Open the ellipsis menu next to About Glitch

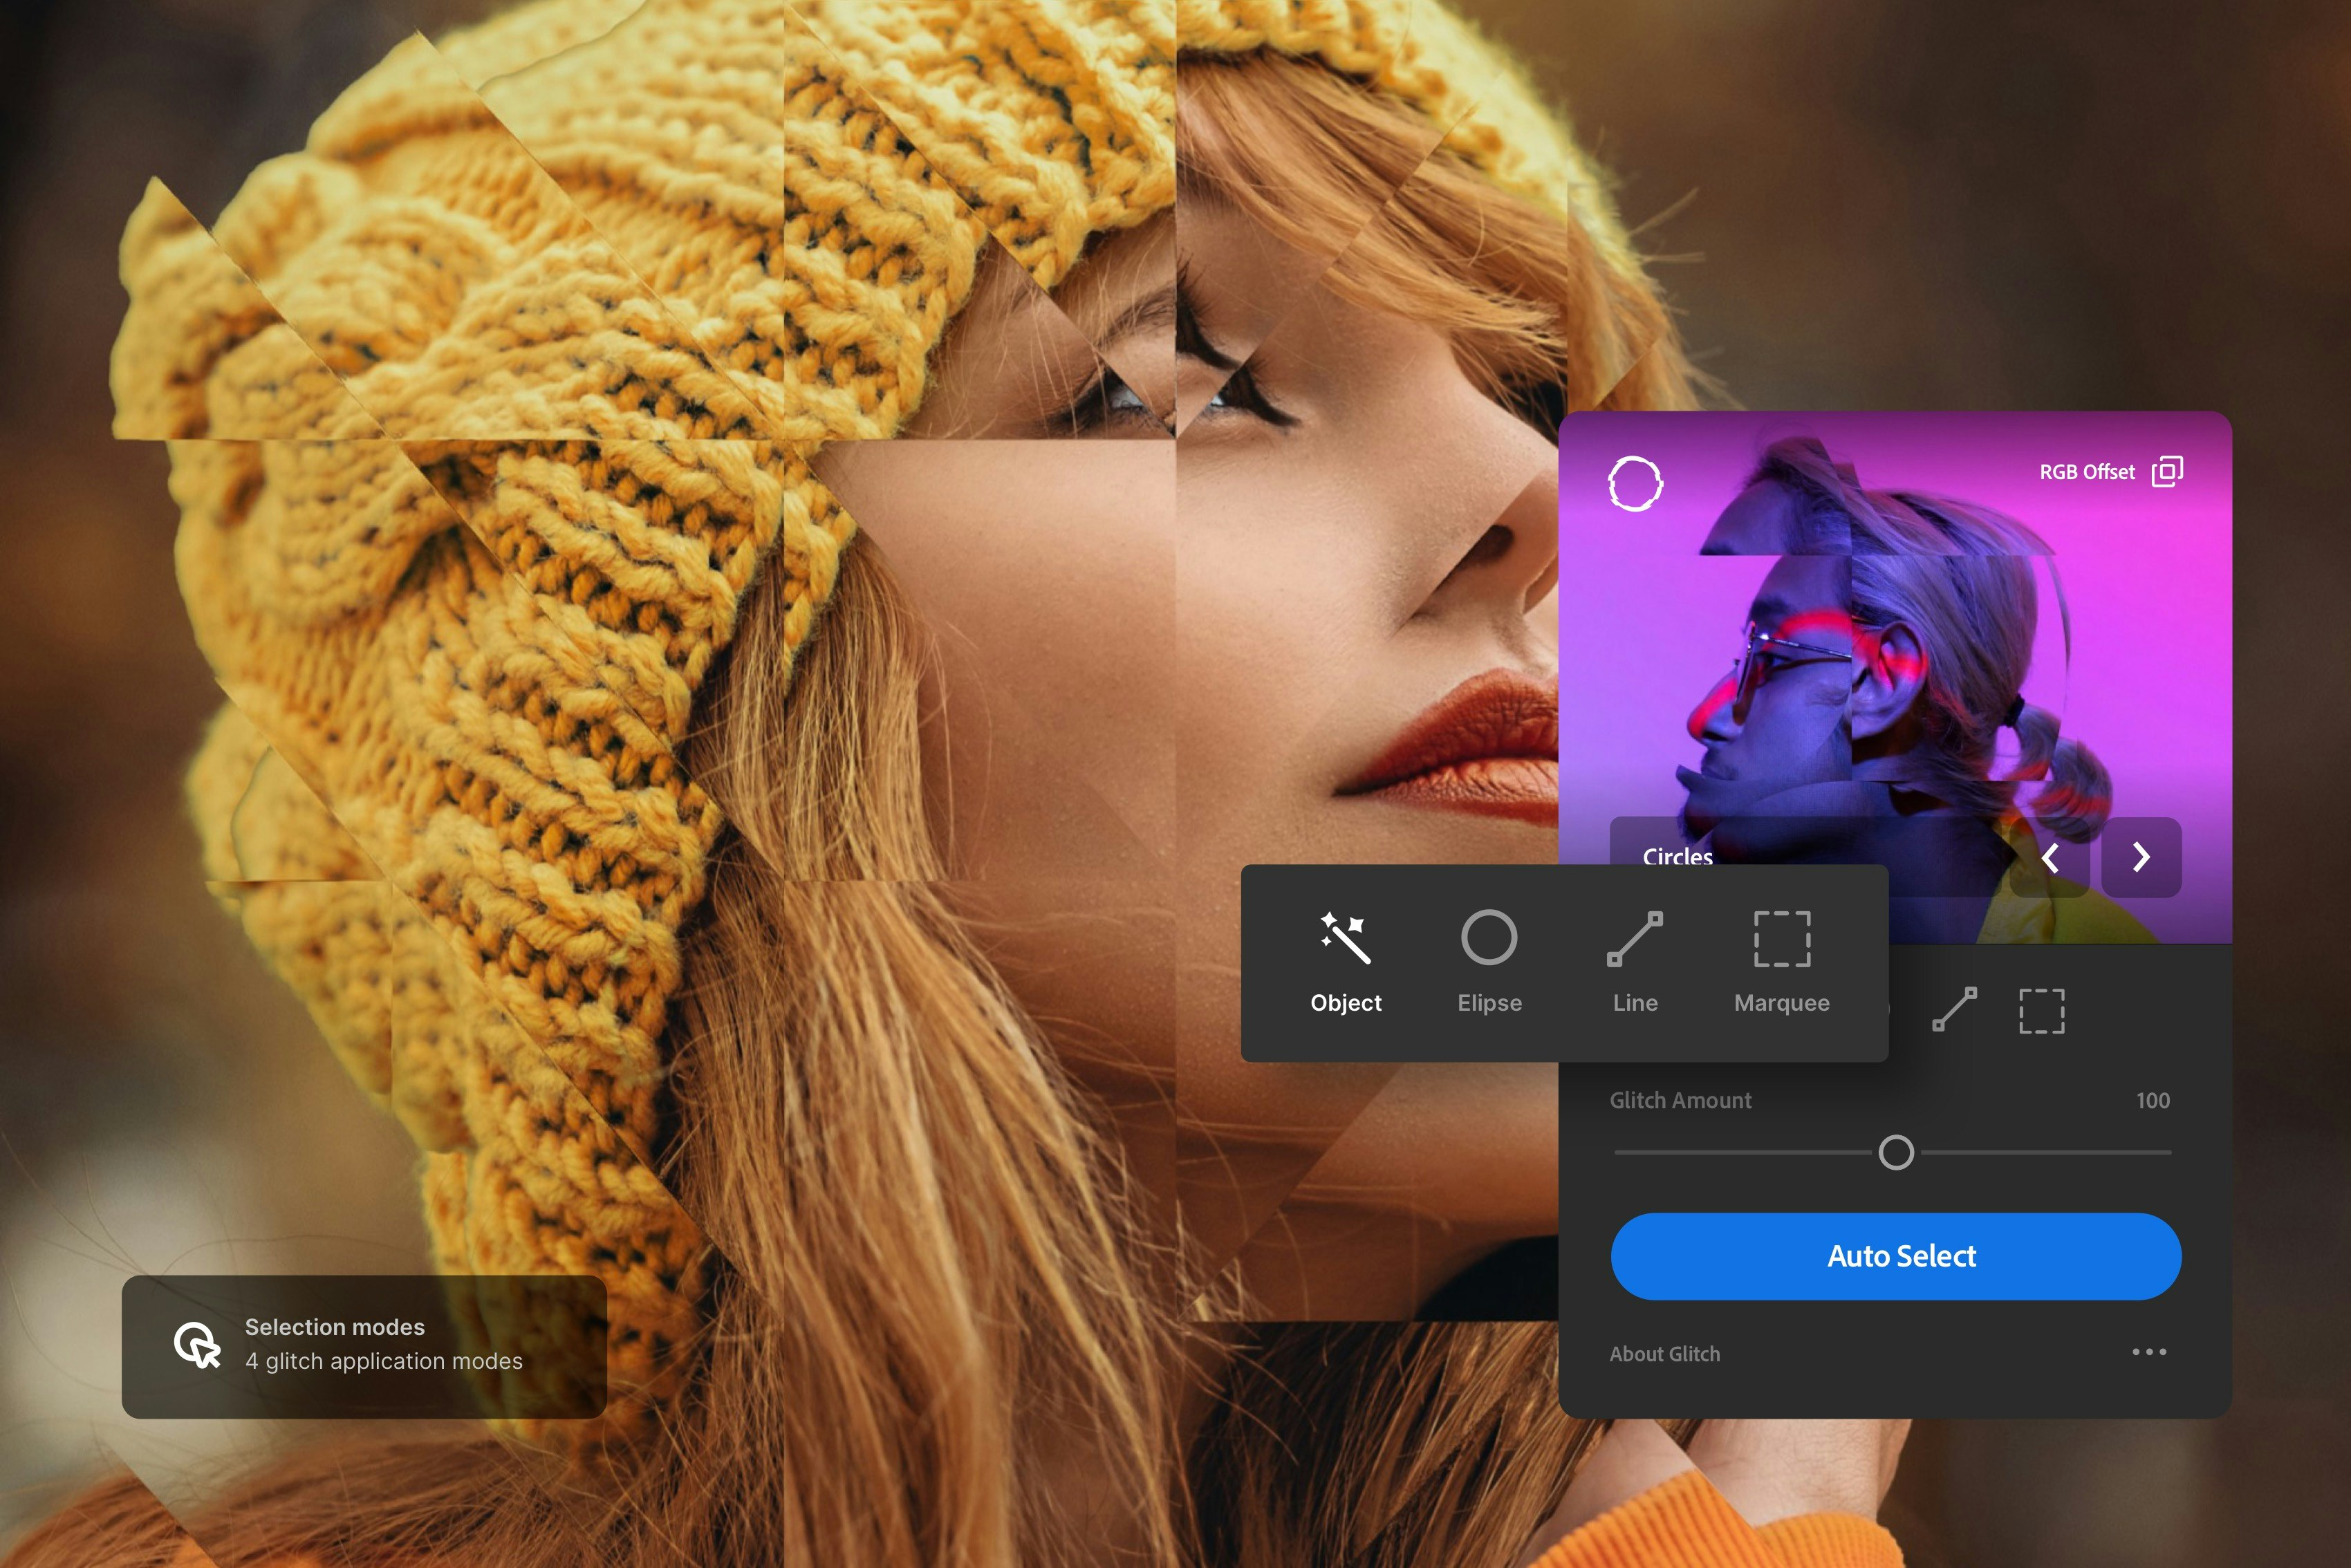tap(2150, 1352)
